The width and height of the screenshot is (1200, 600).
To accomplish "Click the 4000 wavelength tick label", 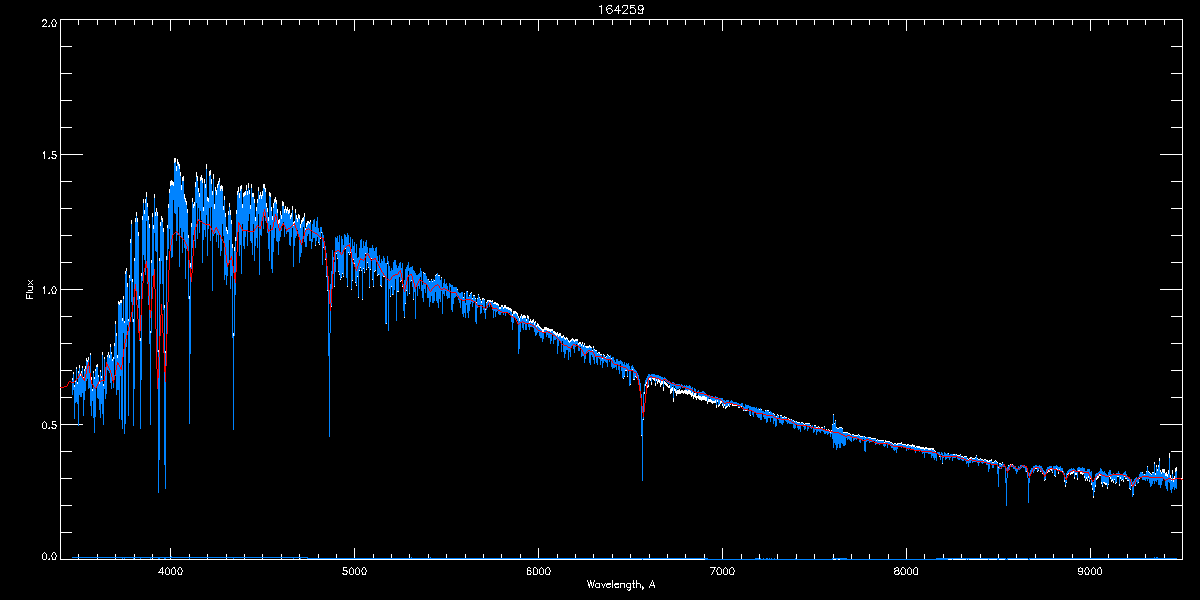I will [170, 572].
